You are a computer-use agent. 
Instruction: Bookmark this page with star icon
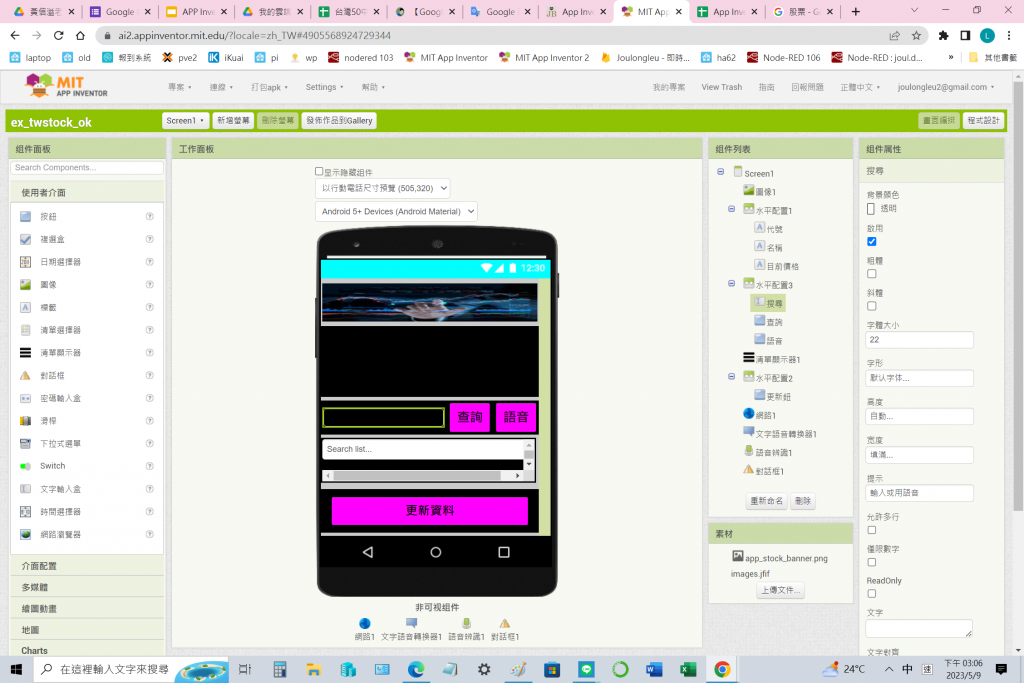[916, 35]
